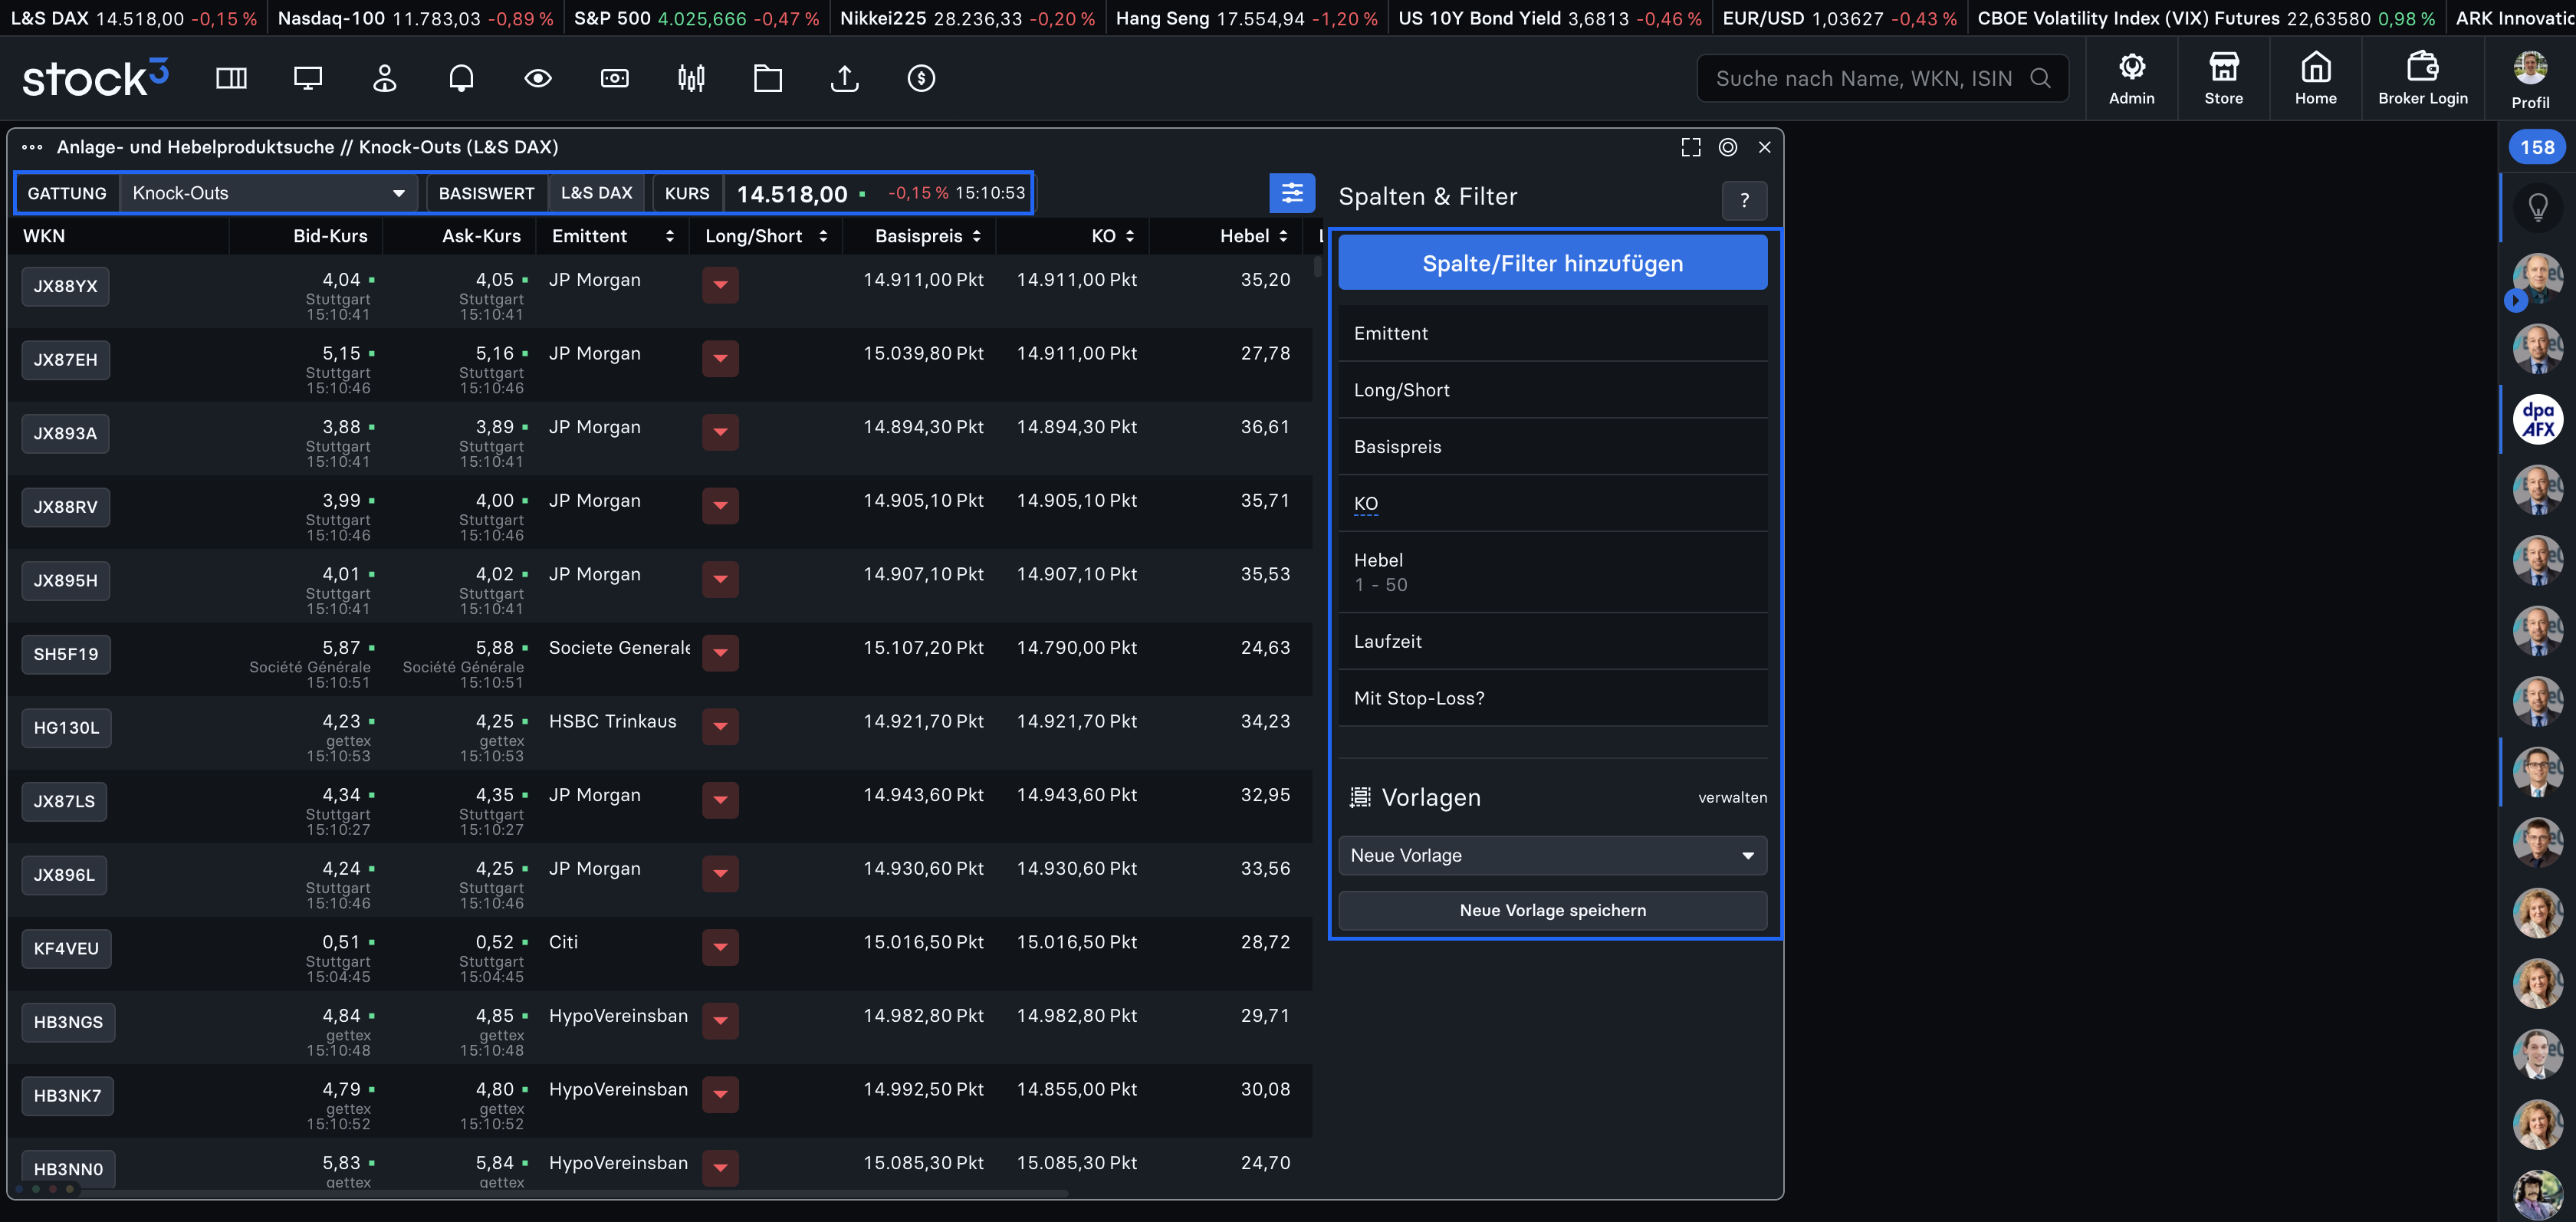Screen dimensions: 2576x1222
Task: Open the KO filter entry
Action: pyautogui.click(x=1552, y=503)
